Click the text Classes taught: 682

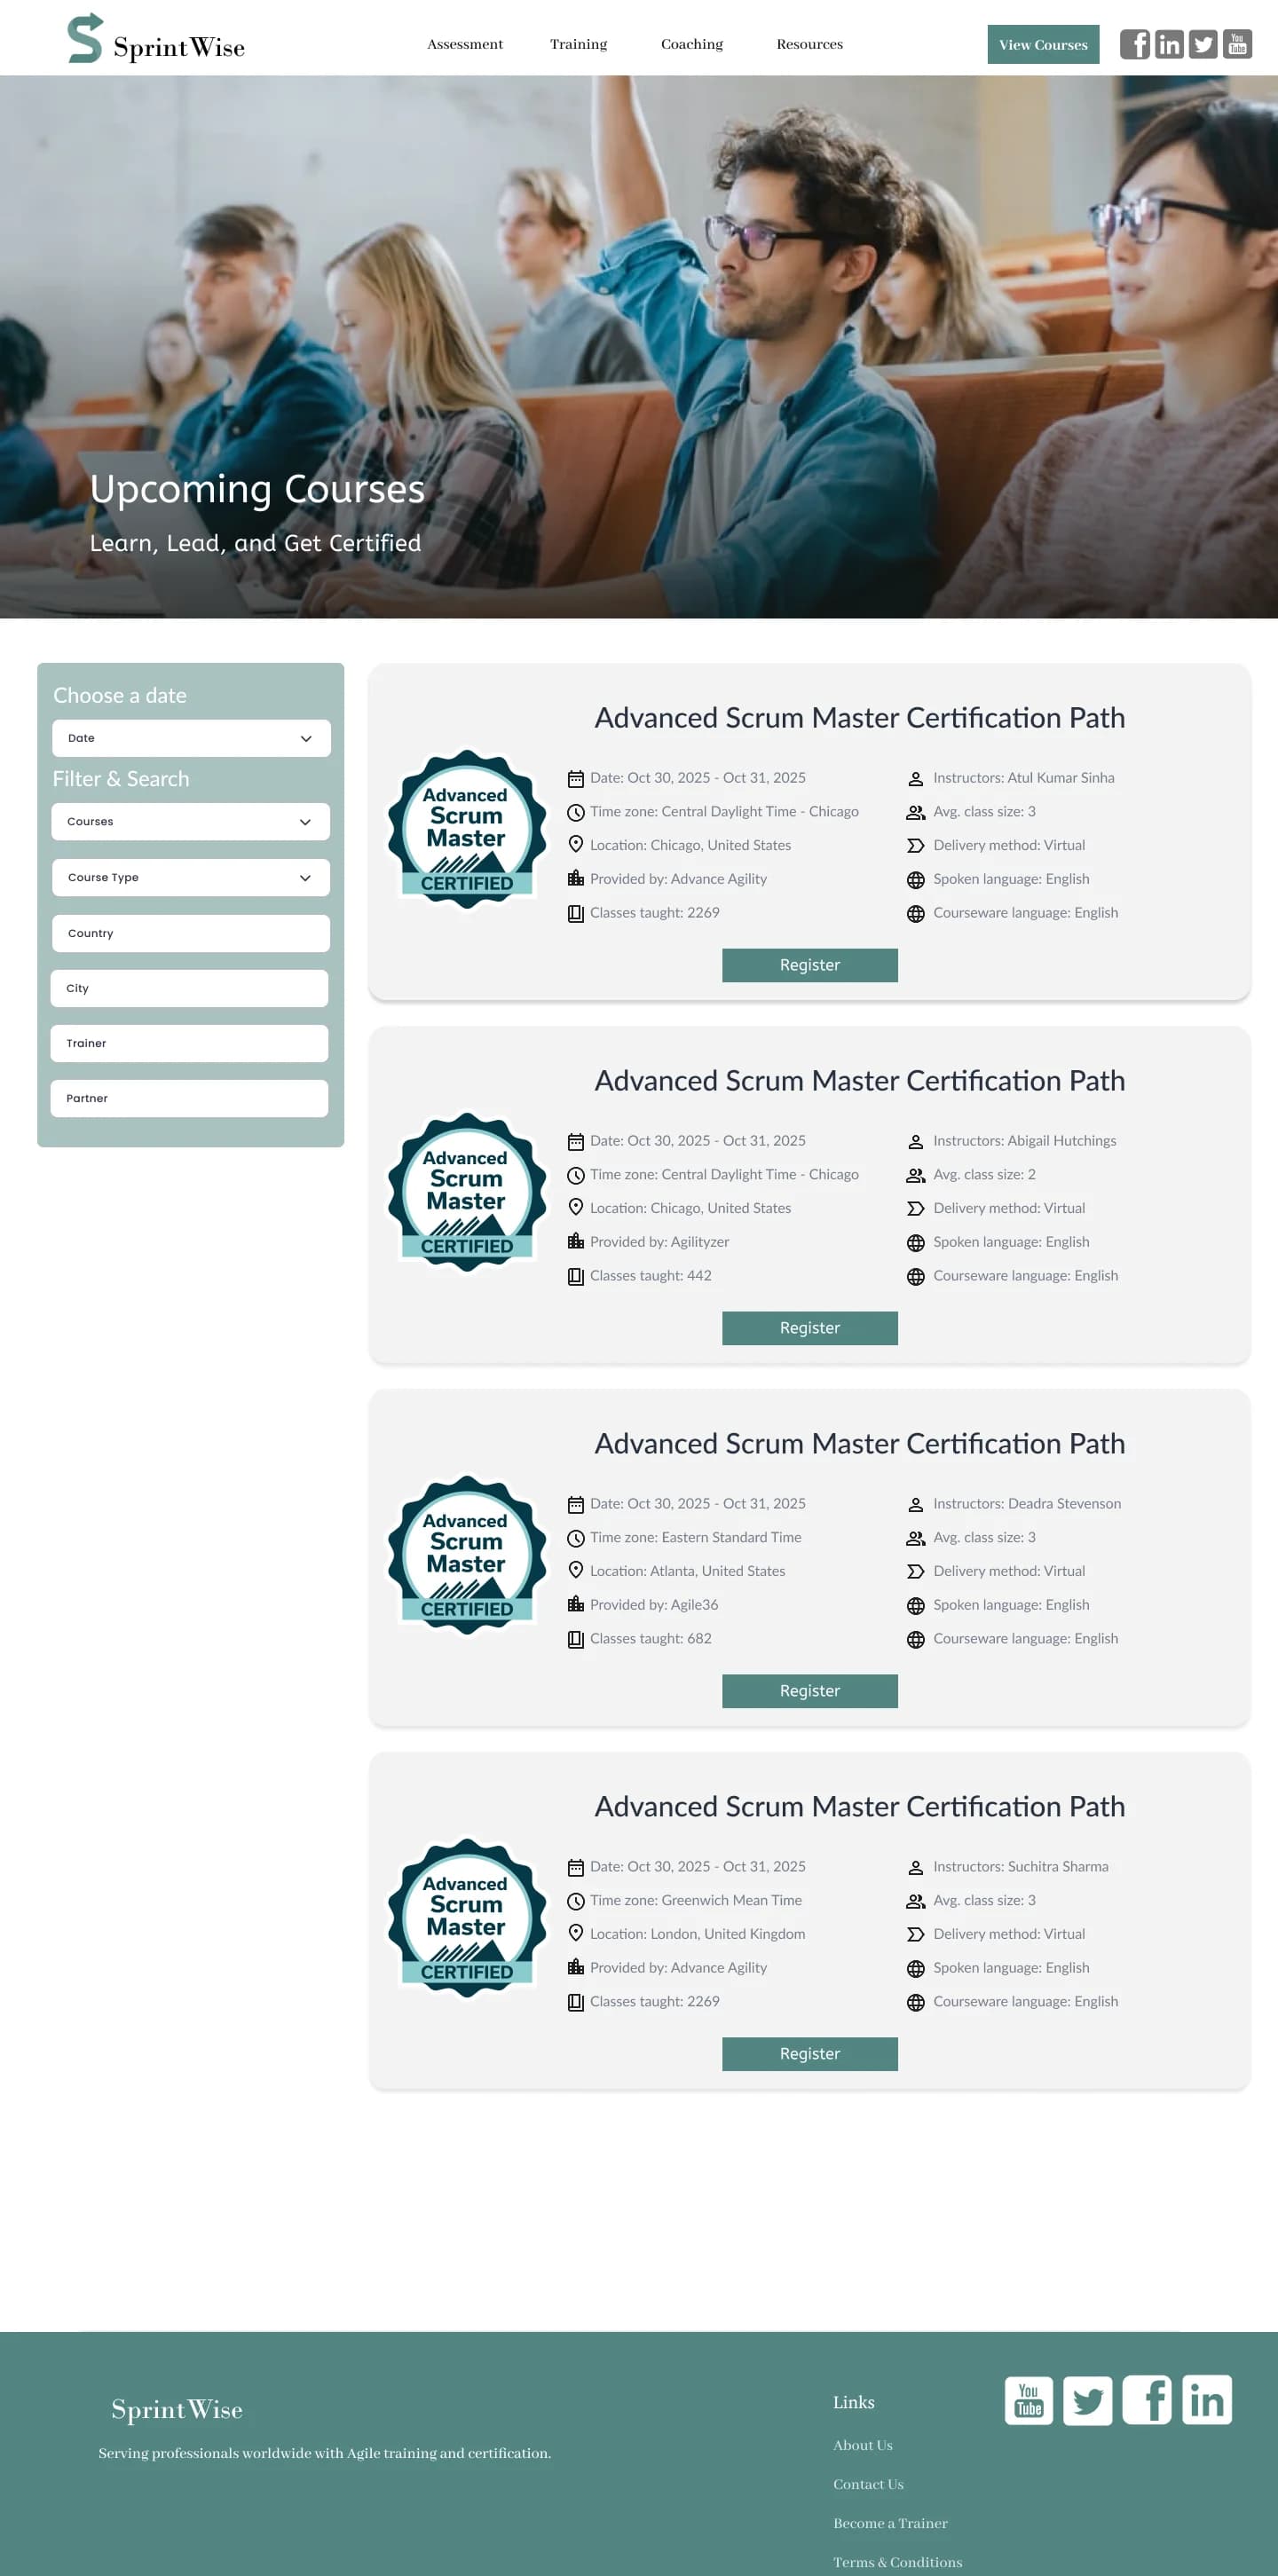(x=650, y=1639)
